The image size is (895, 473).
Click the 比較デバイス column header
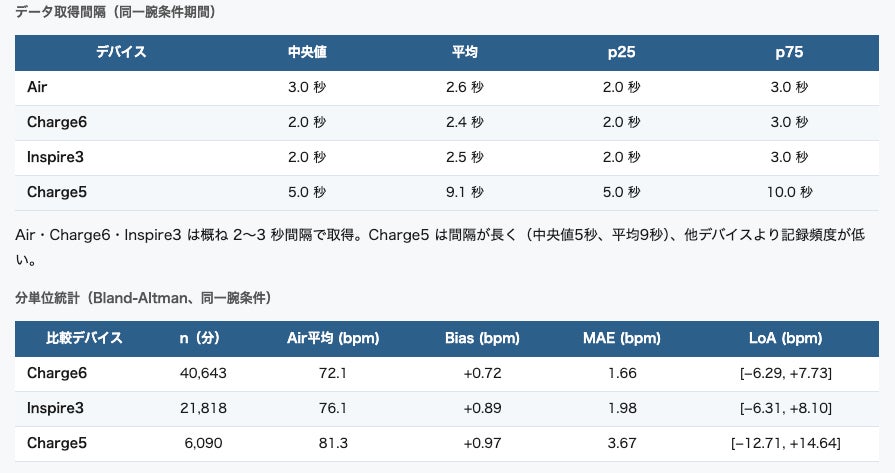click(x=84, y=338)
